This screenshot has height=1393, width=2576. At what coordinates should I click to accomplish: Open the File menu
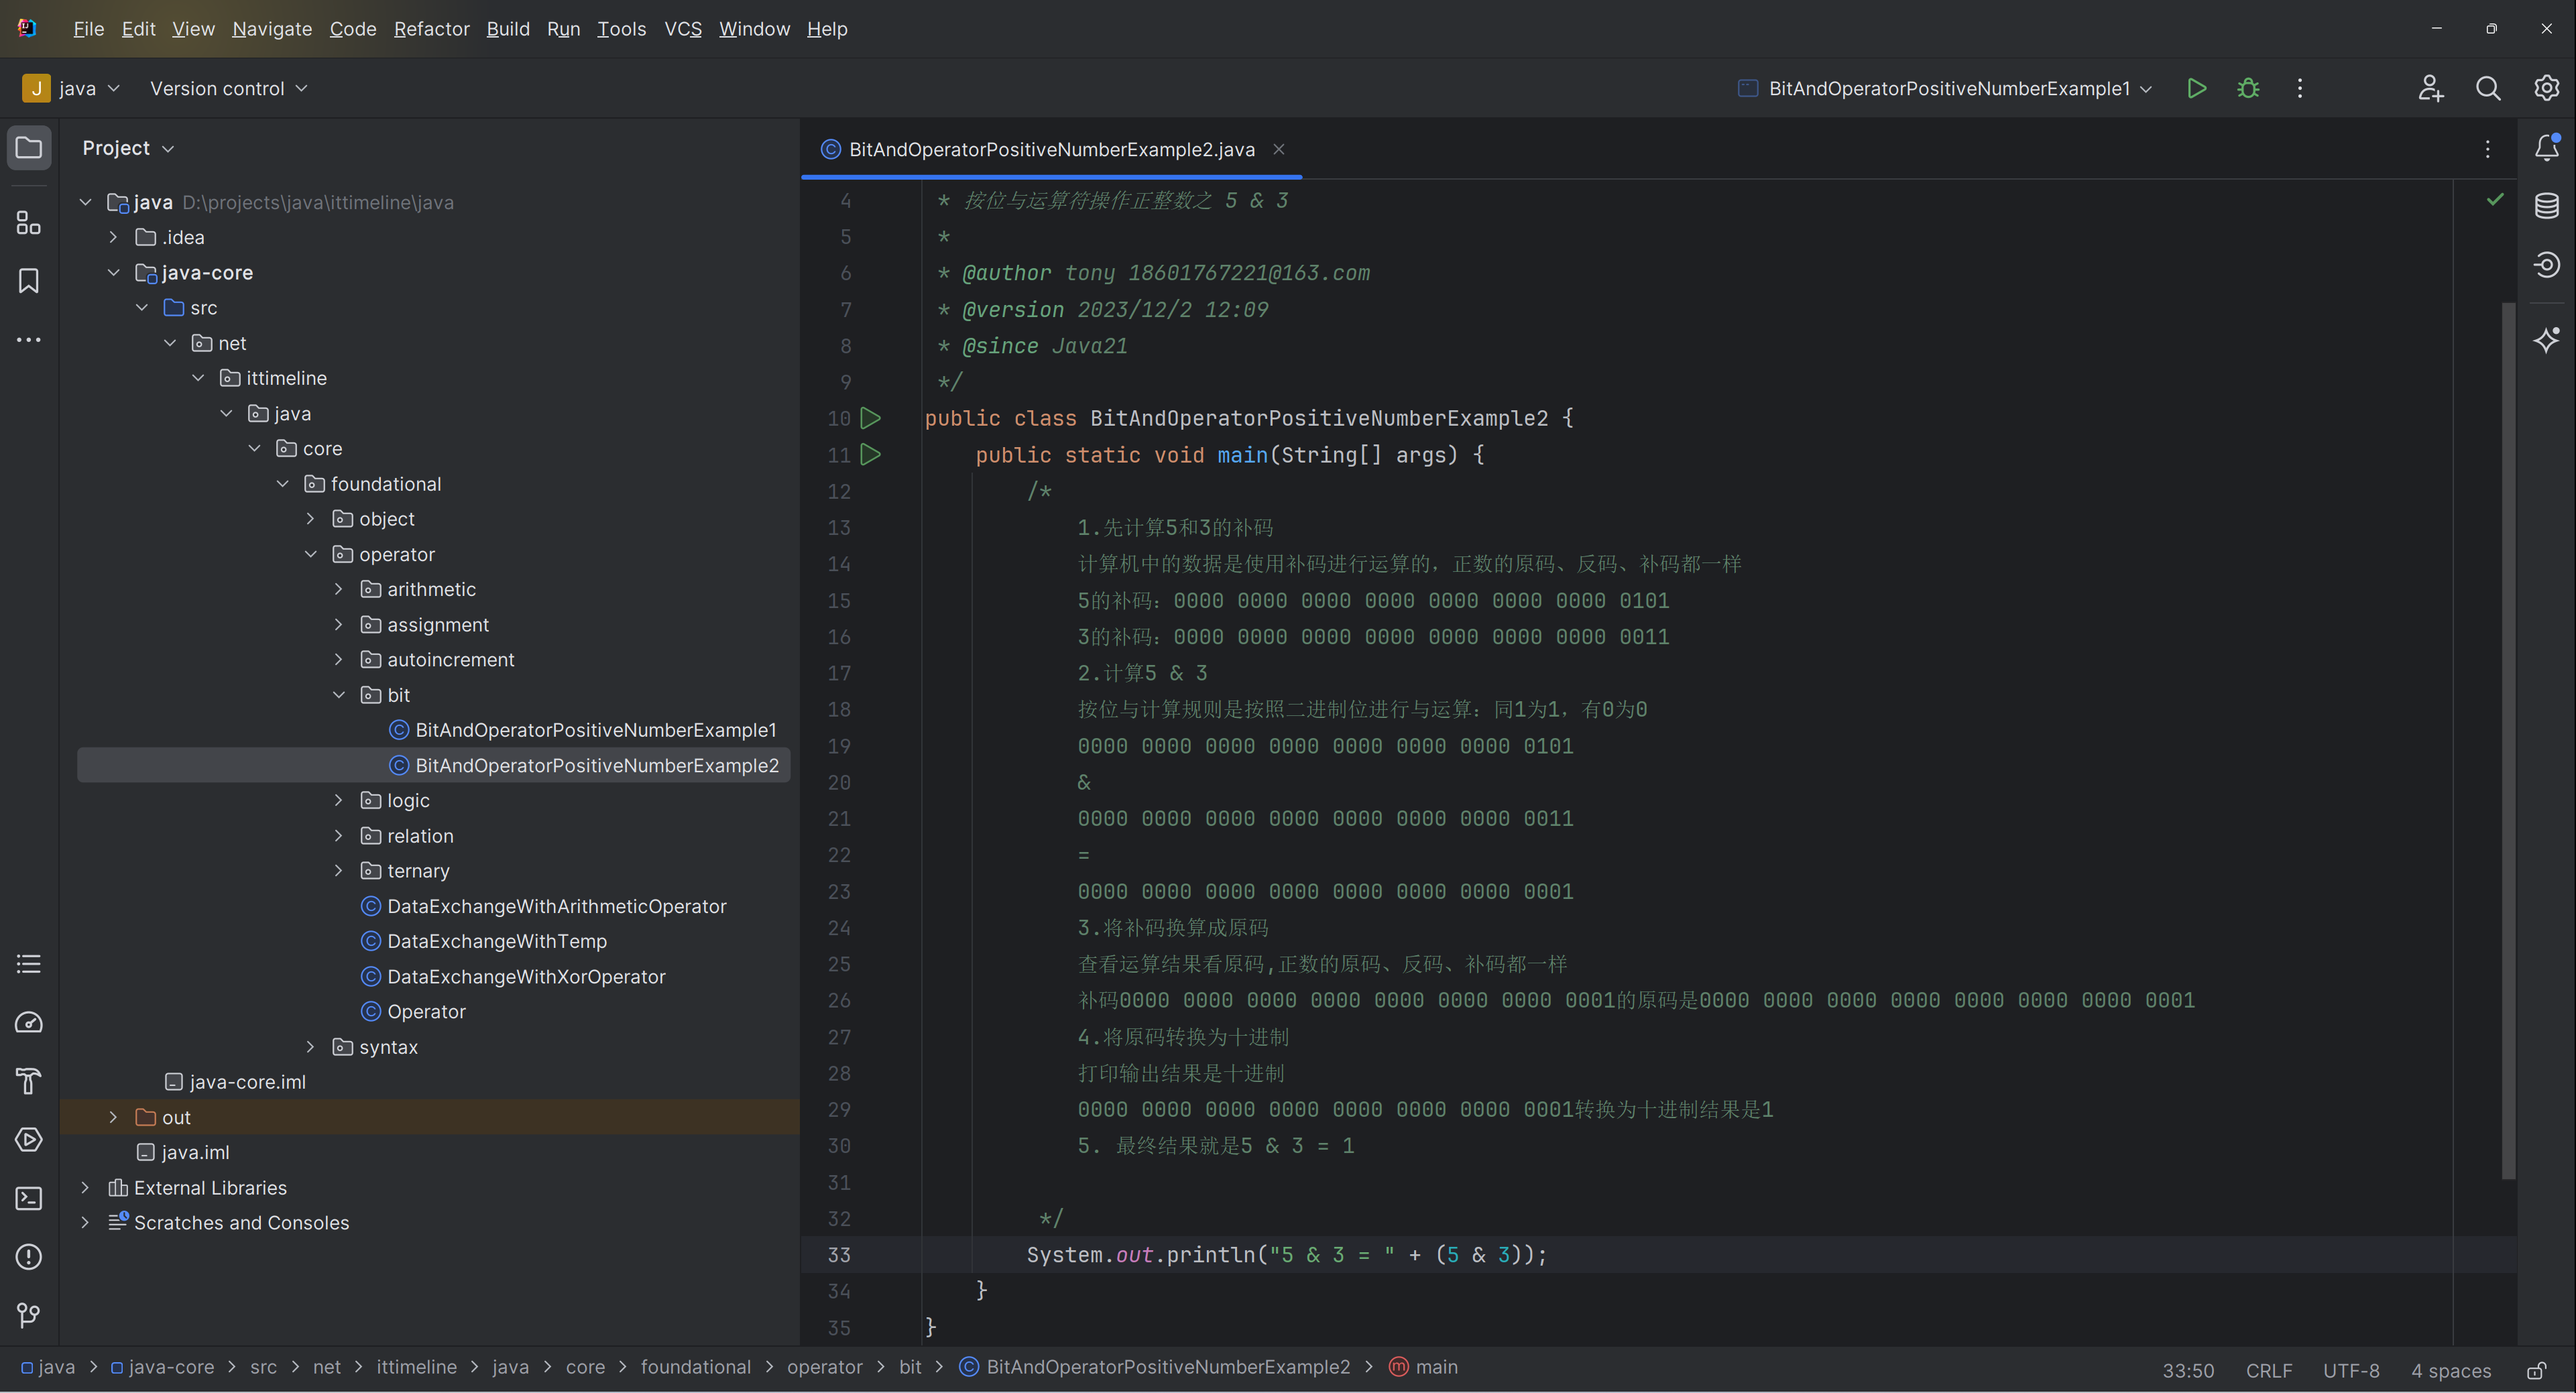click(x=88, y=29)
